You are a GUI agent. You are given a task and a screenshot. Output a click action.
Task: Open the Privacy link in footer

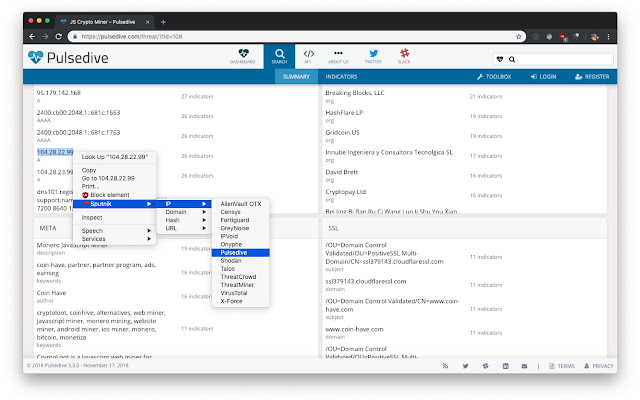point(598,366)
